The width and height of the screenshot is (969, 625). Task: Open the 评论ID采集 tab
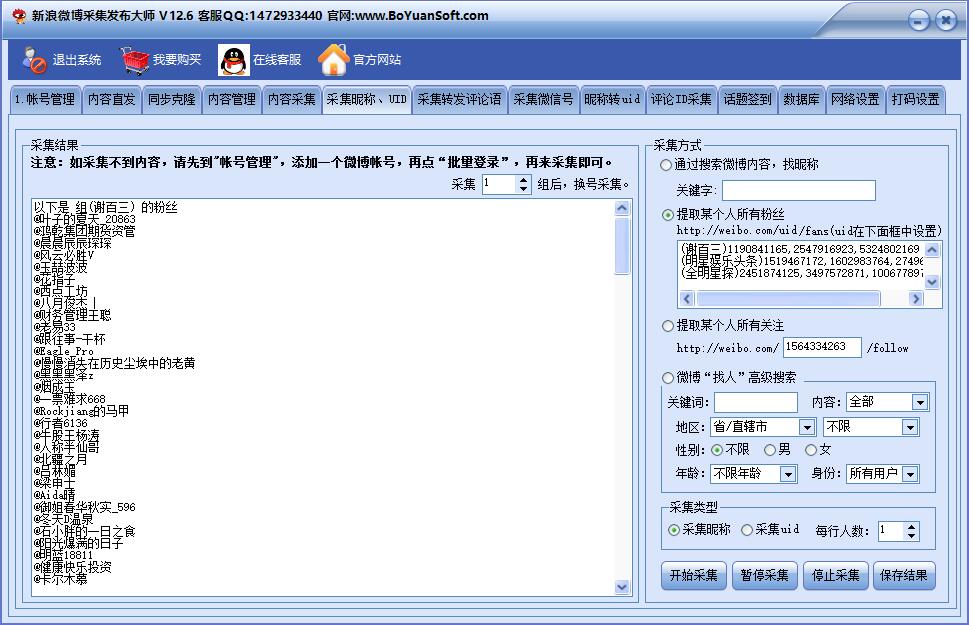point(681,100)
